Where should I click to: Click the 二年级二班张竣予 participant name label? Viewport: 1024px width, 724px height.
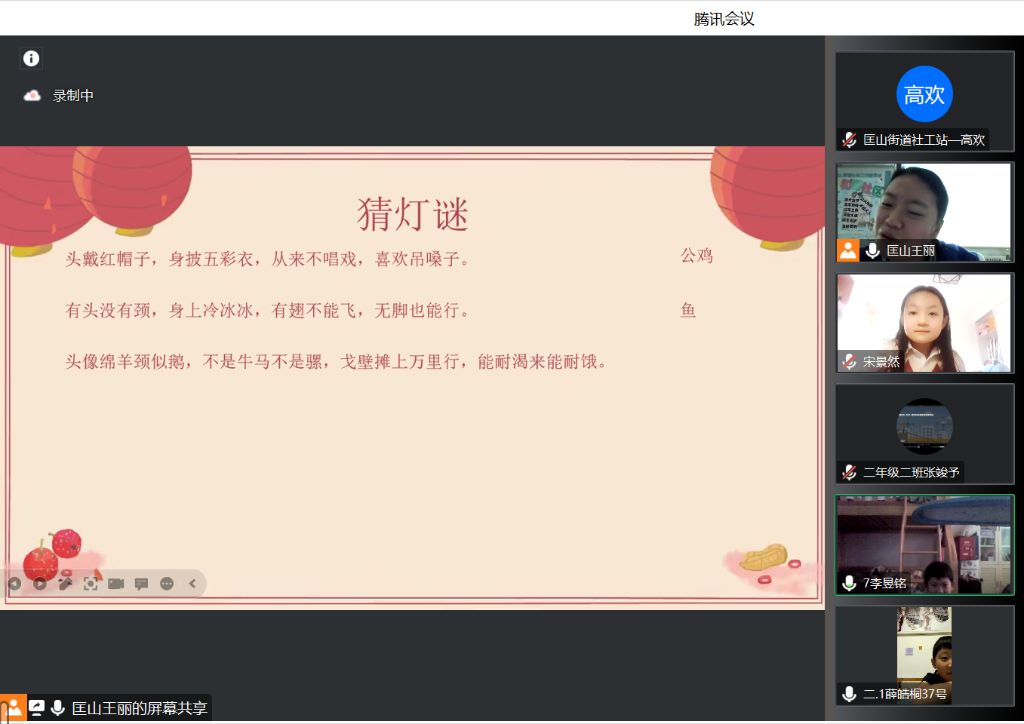[912, 472]
